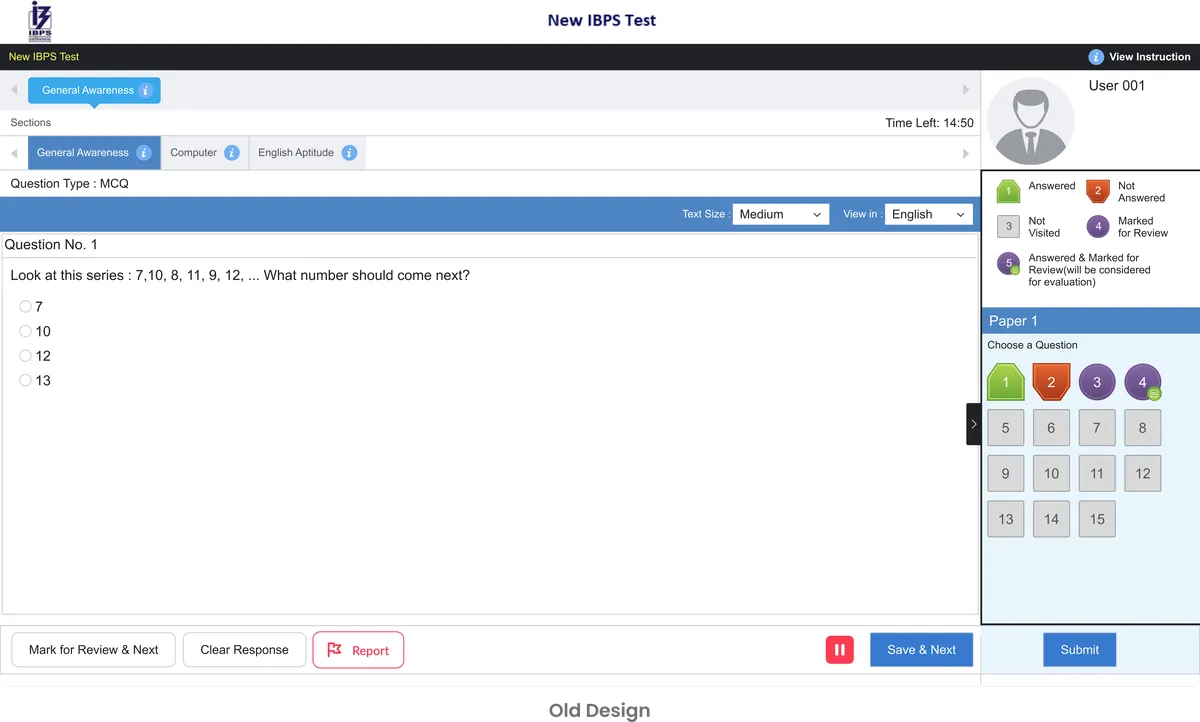Select answer option 7
The width and height of the screenshot is (1200, 722).
[26, 307]
